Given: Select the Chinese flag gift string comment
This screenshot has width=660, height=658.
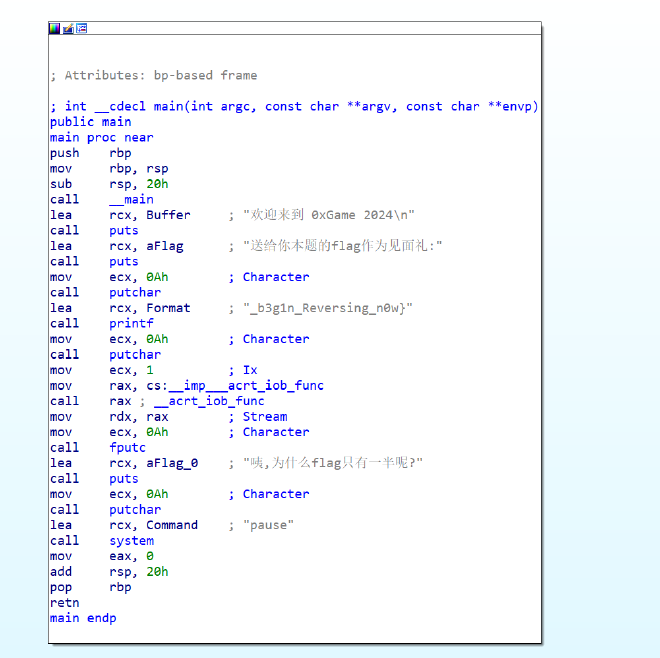Looking at the screenshot, I should [343, 246].
